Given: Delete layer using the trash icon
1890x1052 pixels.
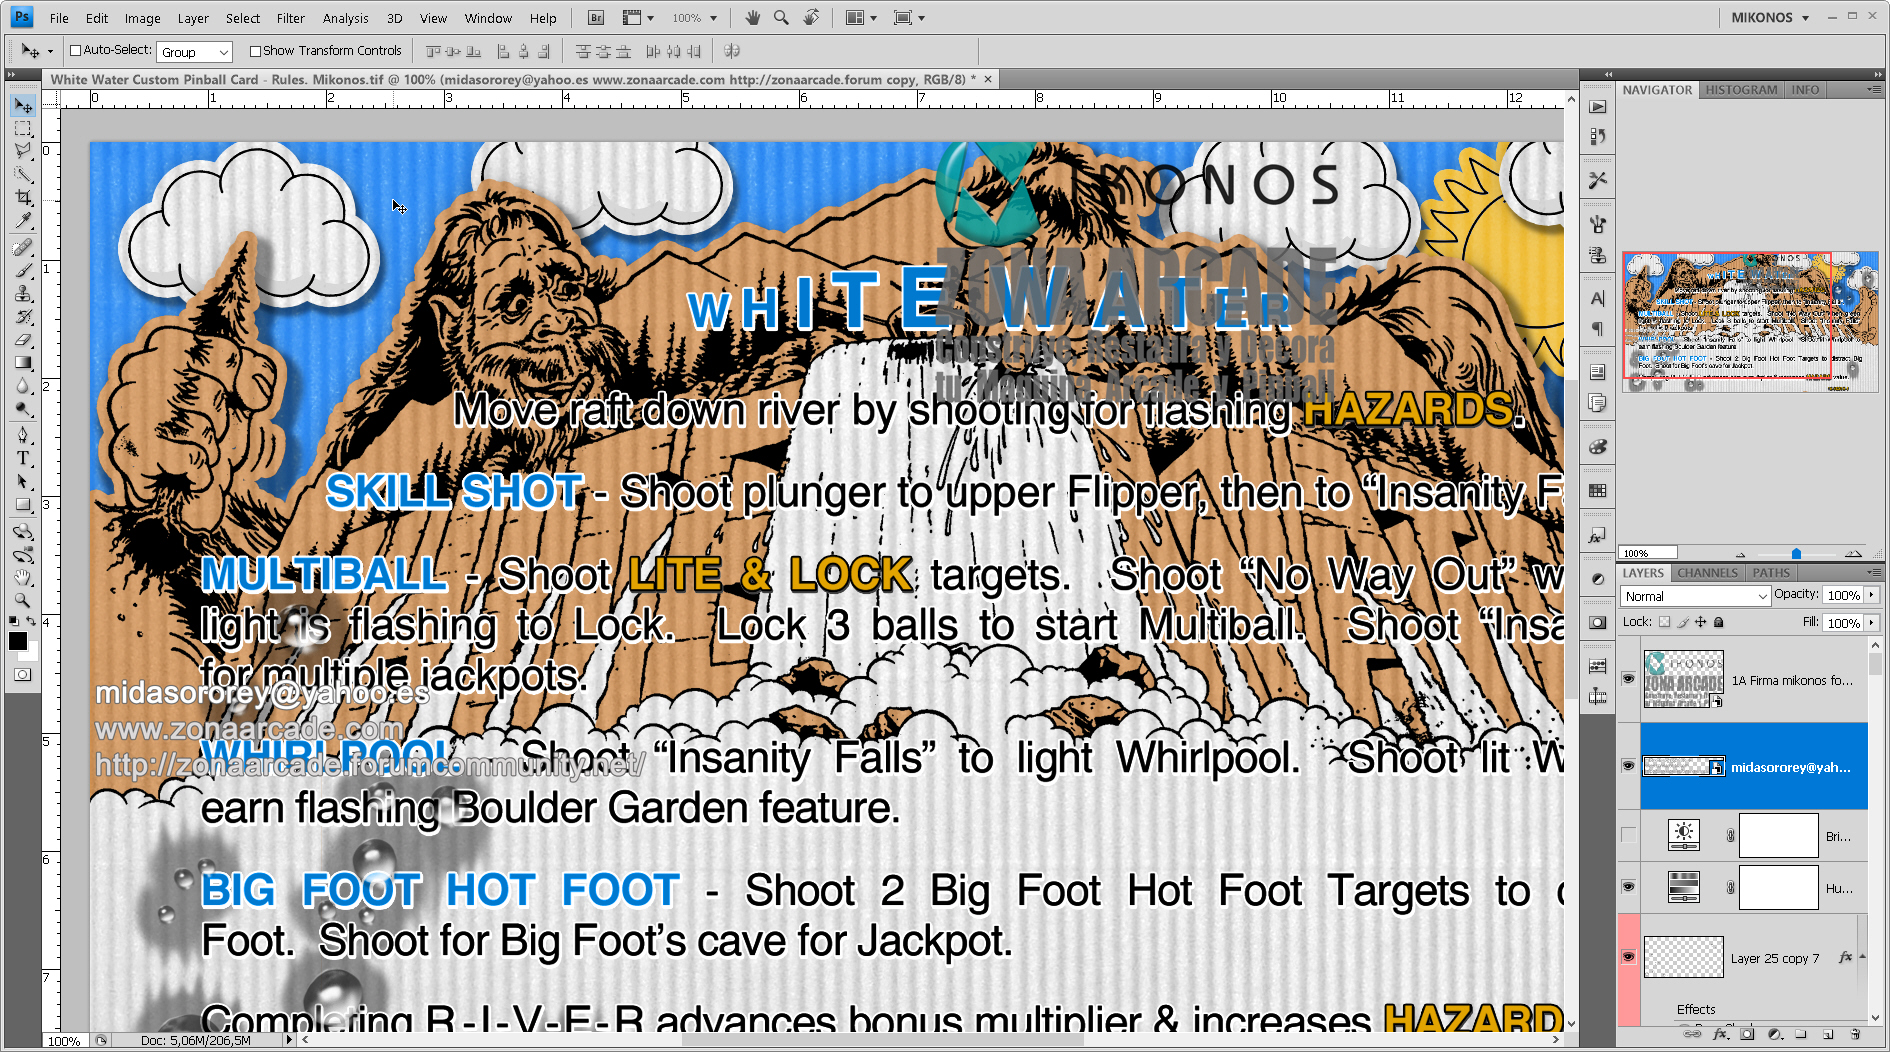Looking at the screenshot, I should (x=1855, y=1034).
